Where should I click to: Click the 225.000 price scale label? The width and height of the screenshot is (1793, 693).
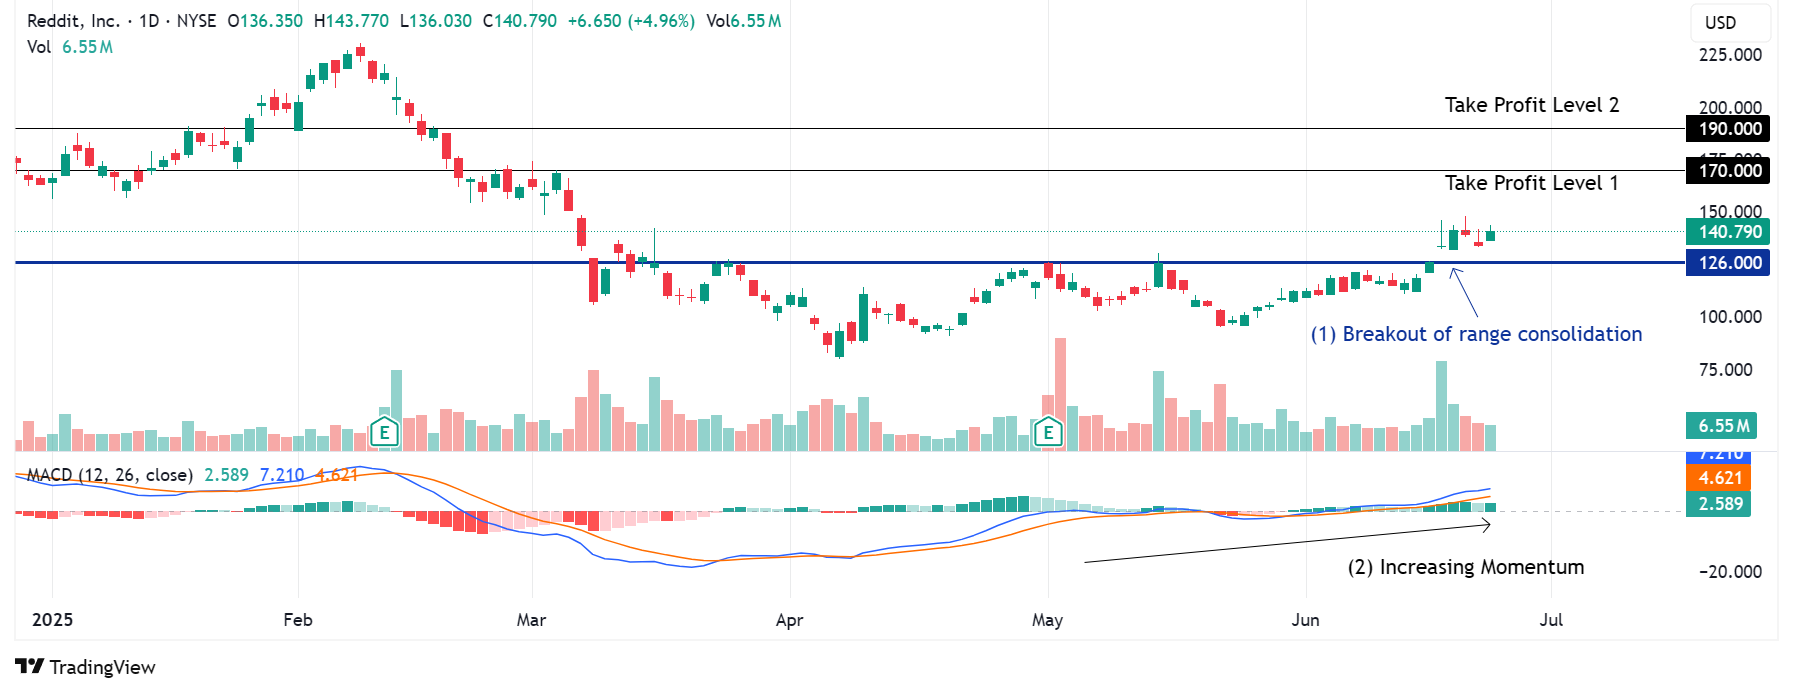click(x=1730, y=55)
